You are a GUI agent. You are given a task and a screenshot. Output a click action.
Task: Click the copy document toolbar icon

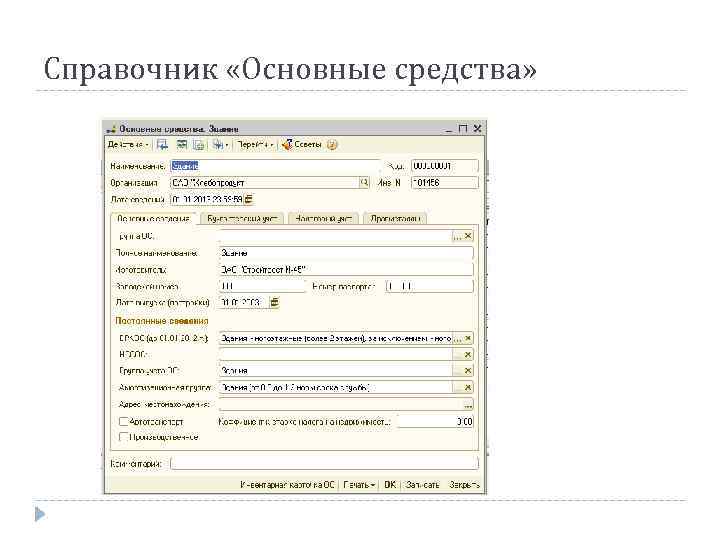click(x=198, y=145)
